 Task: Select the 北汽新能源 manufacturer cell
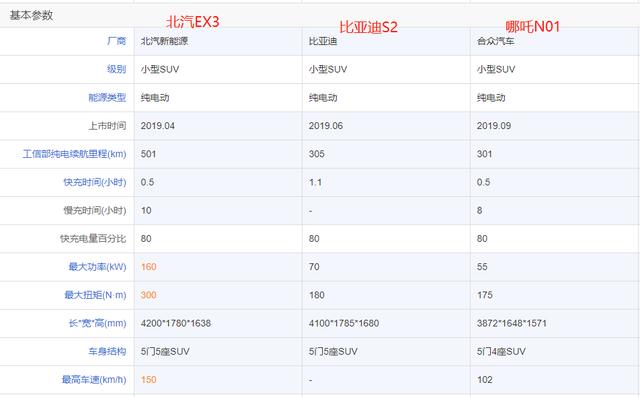pos(164,41)
